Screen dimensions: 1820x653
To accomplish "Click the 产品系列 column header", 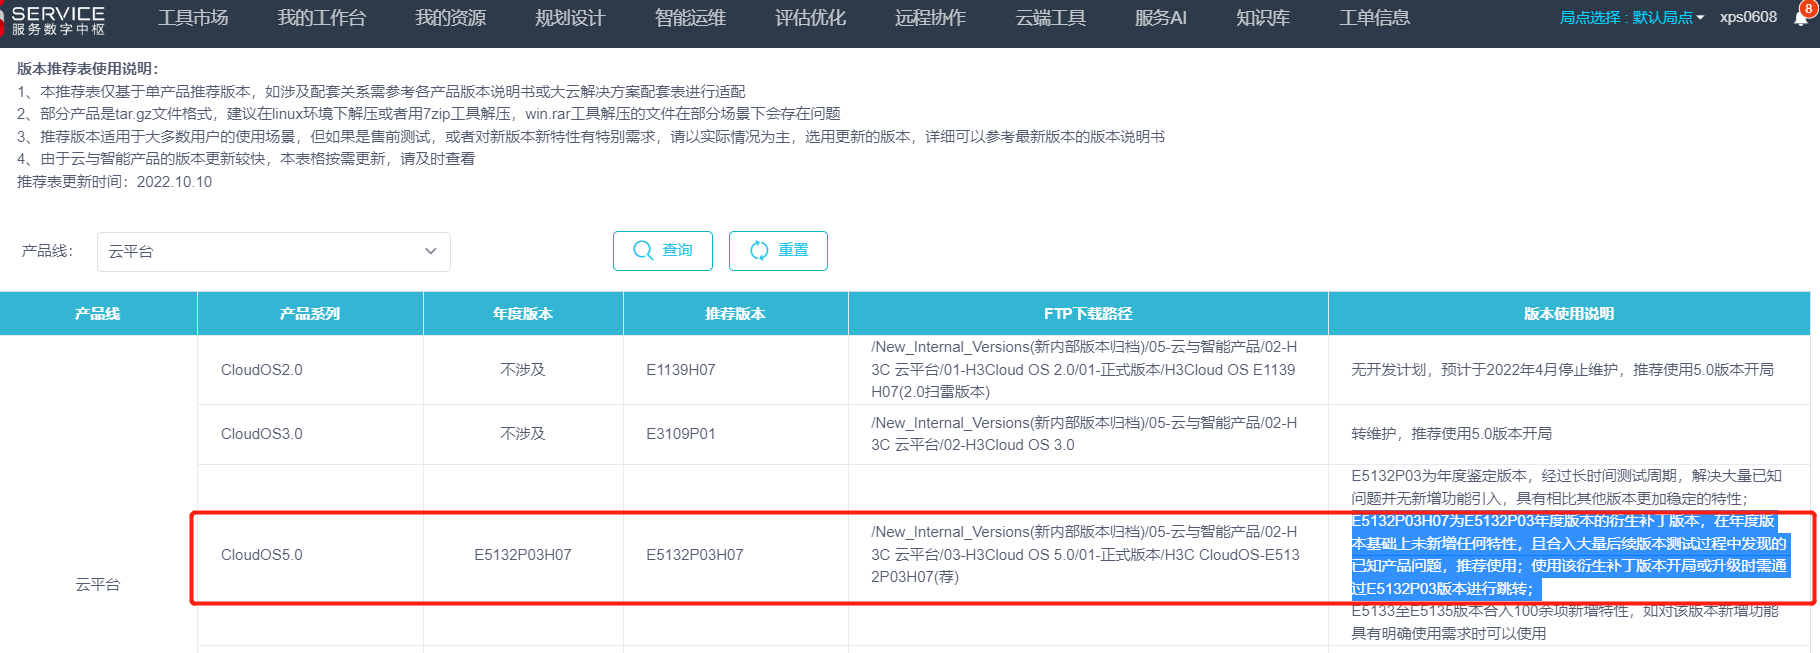I will (310, 314).
